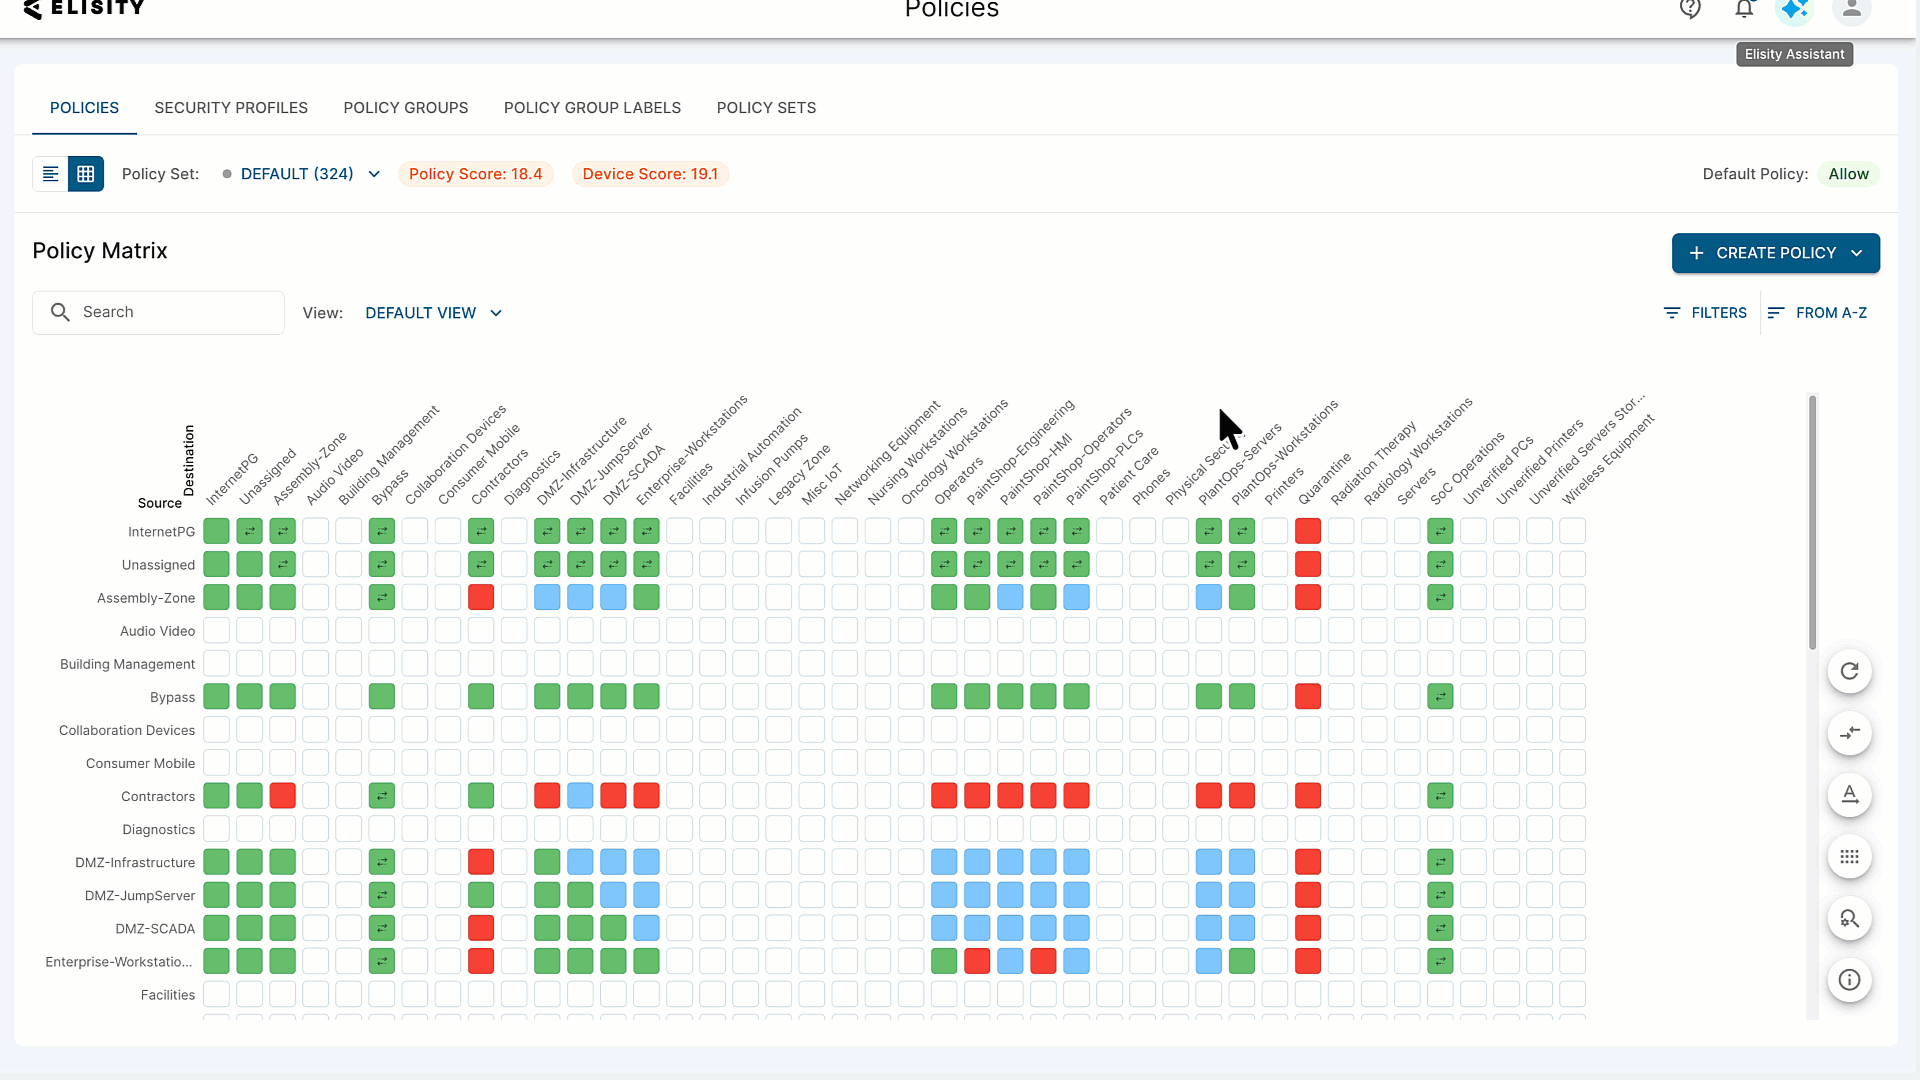
Task: Click red cell Contractors to Assembly-Zone
Action: pyautogui.click(x=283, y=796)
